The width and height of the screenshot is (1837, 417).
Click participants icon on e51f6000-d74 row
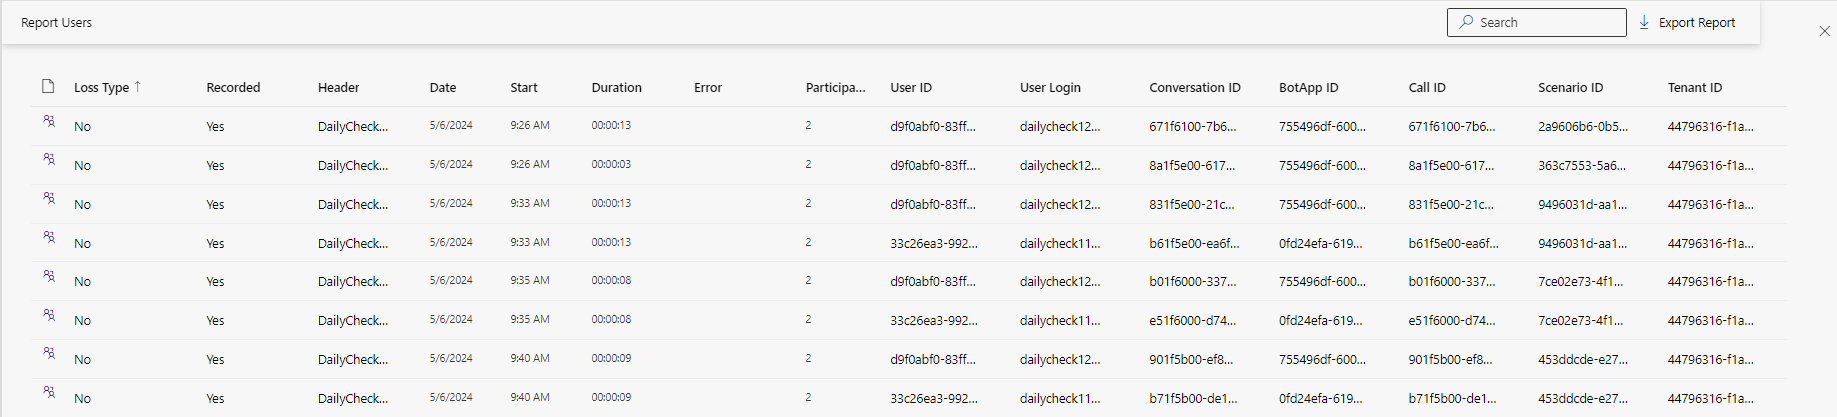click(49, 315)
